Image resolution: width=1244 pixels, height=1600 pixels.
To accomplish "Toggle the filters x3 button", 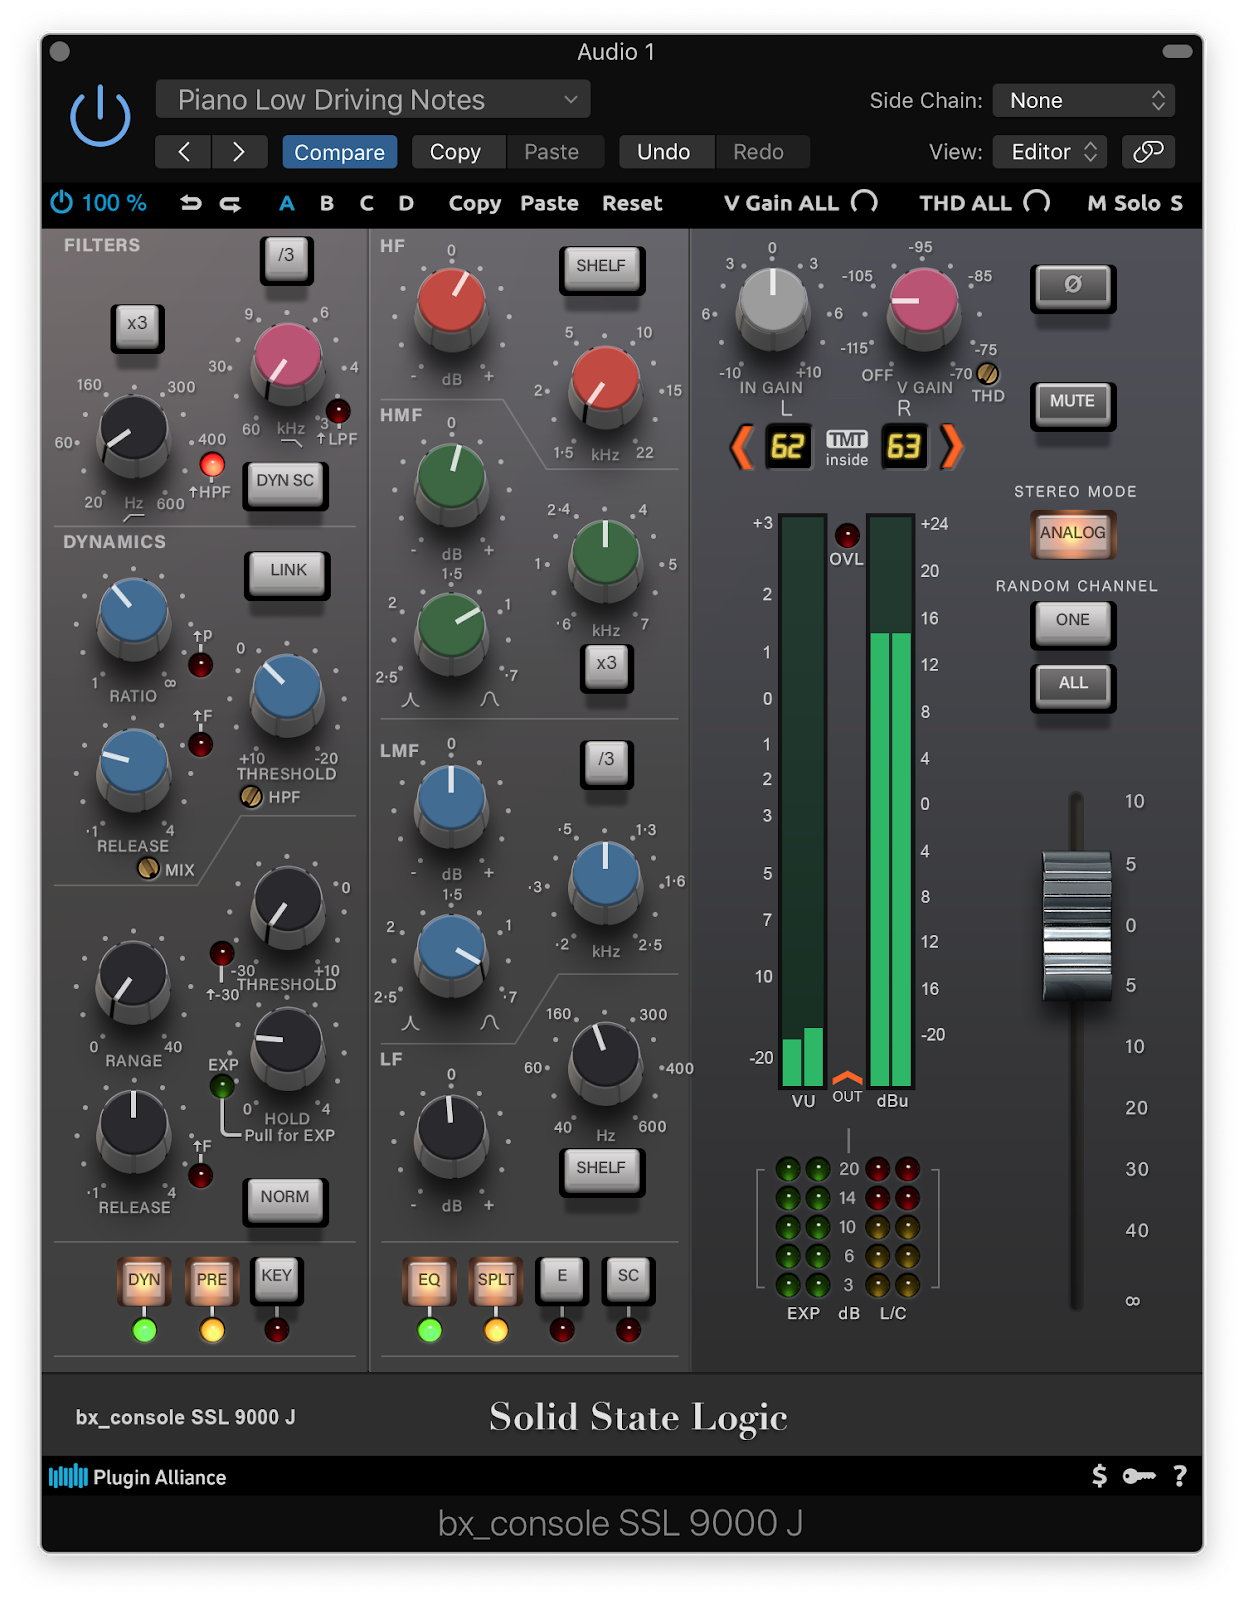I will click(137, 326).
